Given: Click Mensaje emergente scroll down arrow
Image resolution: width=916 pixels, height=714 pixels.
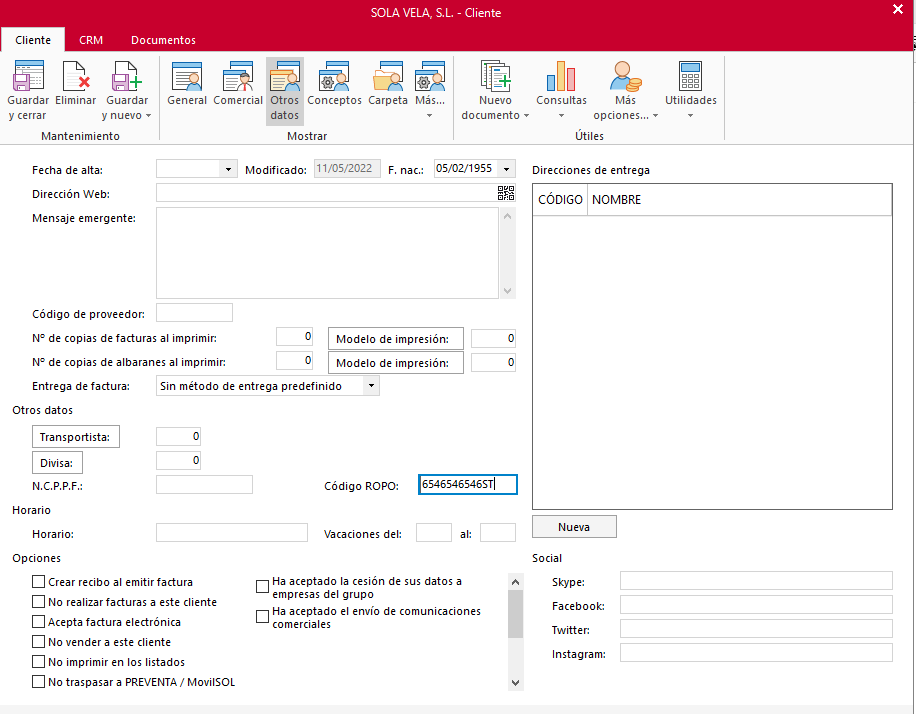Looking at the screenshot, I should pos(507,290).
